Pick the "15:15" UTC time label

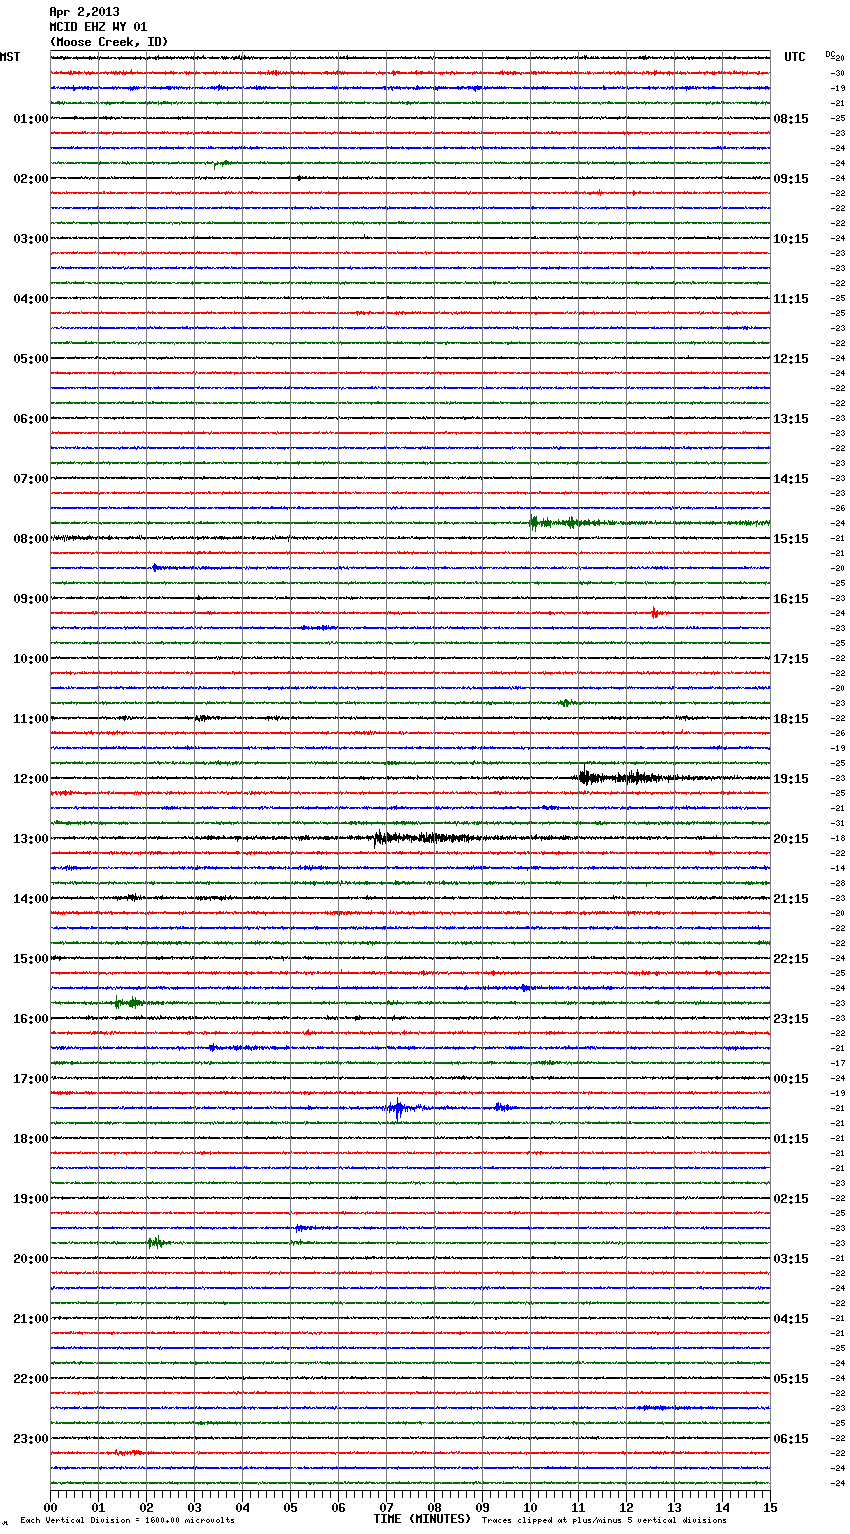click(x=791, y=539)
